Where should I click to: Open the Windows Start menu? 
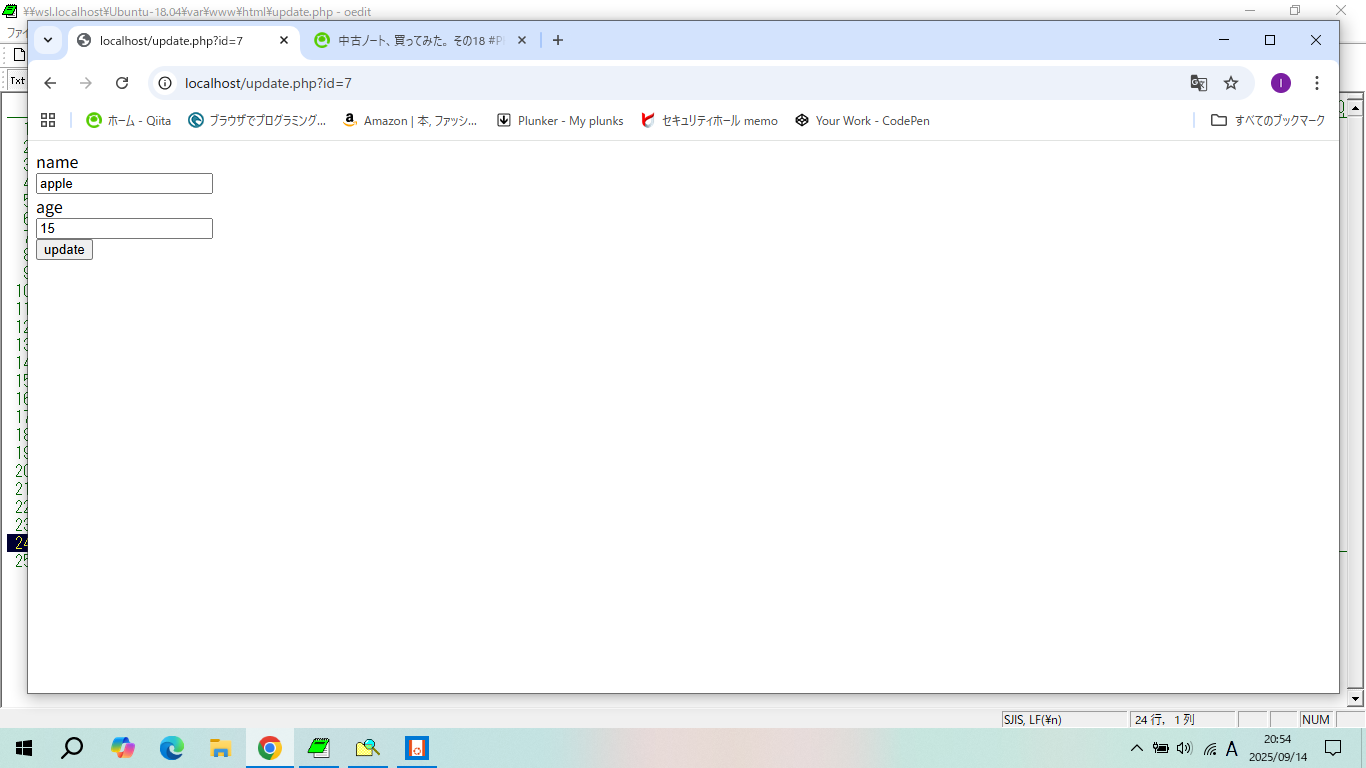pyautogui.click(x=24, y=748)
